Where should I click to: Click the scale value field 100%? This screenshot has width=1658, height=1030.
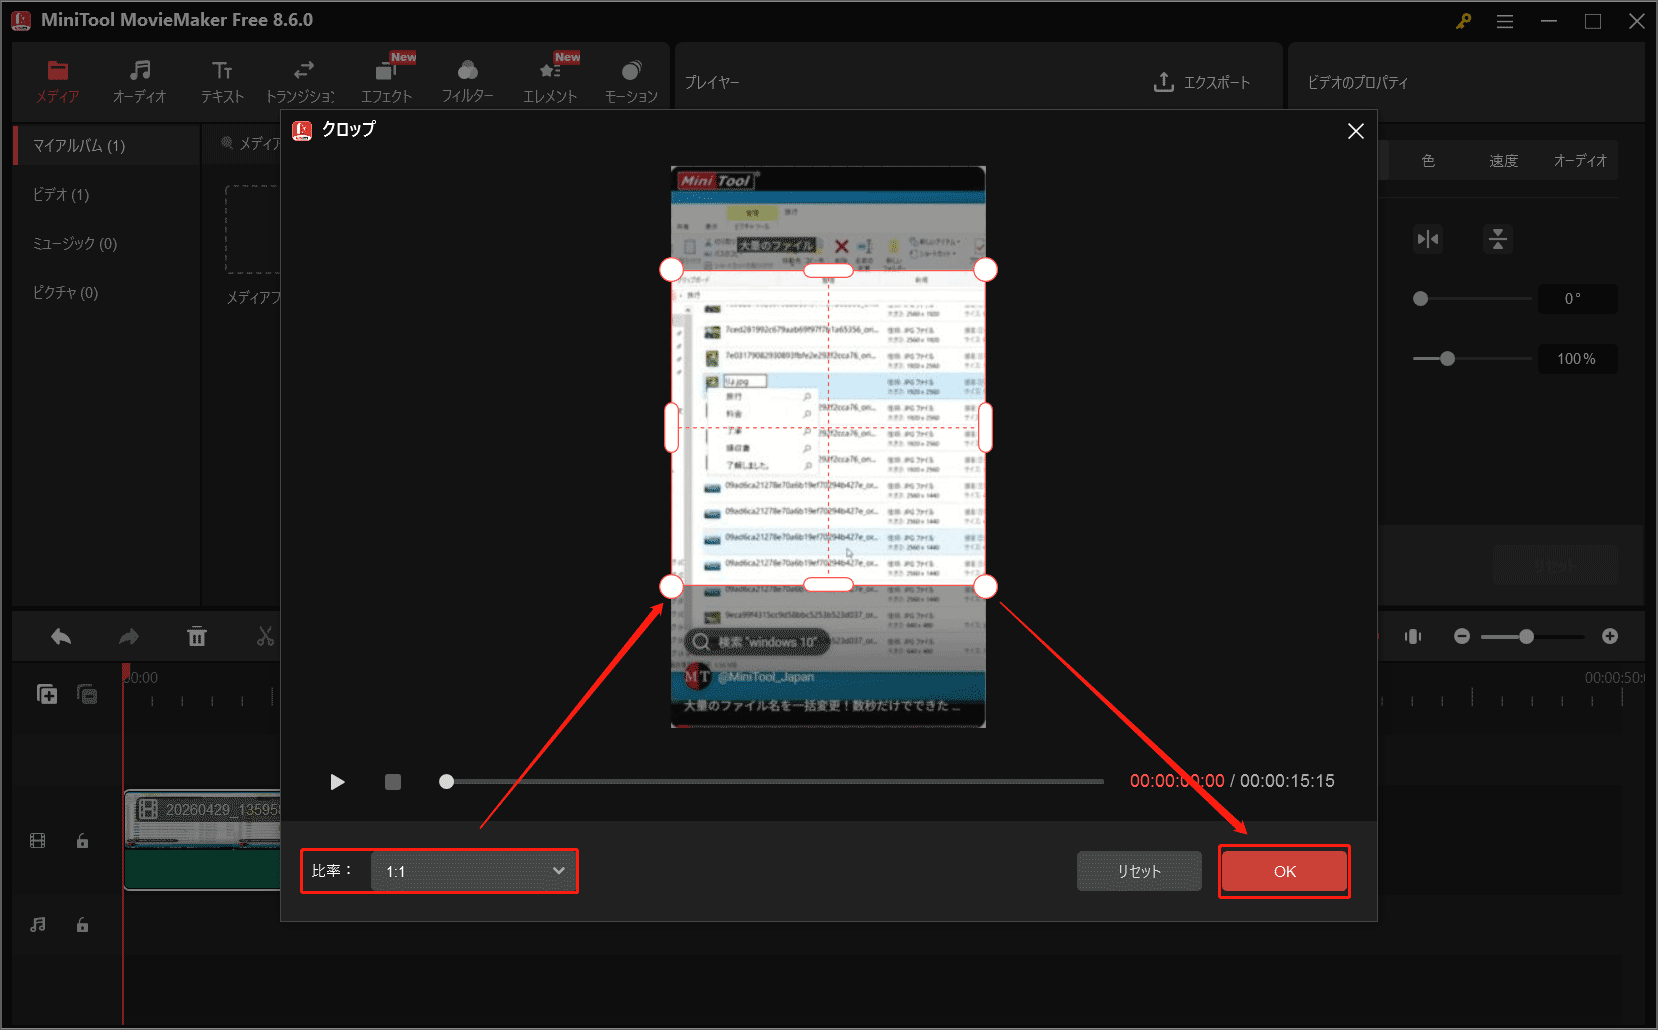(1577, 359)
